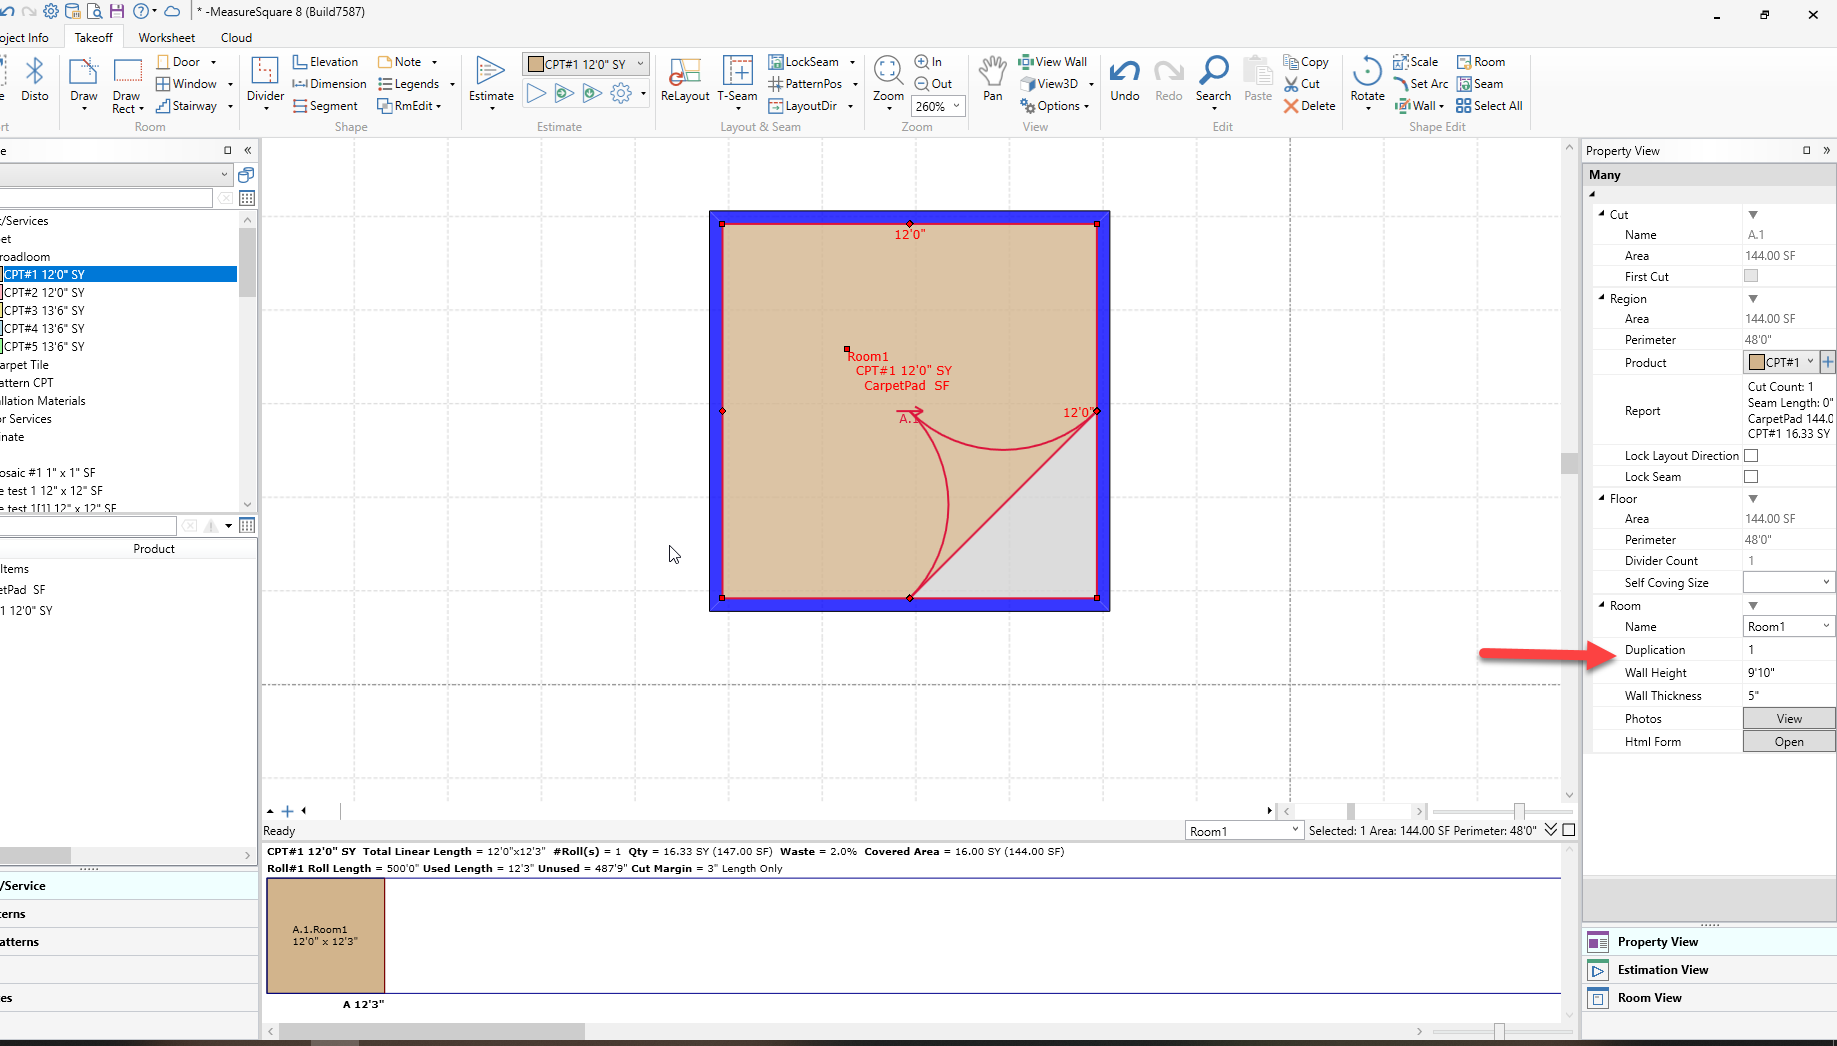
Task: Select the T-Seam tool
Action: [x=737, y=72]
